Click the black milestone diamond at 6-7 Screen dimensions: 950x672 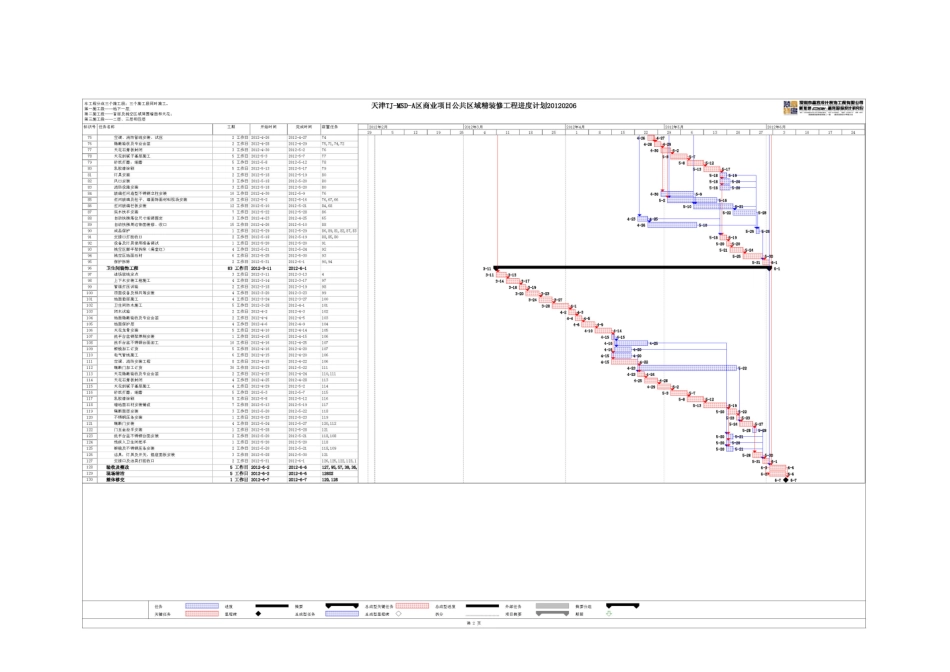[786, 480]
